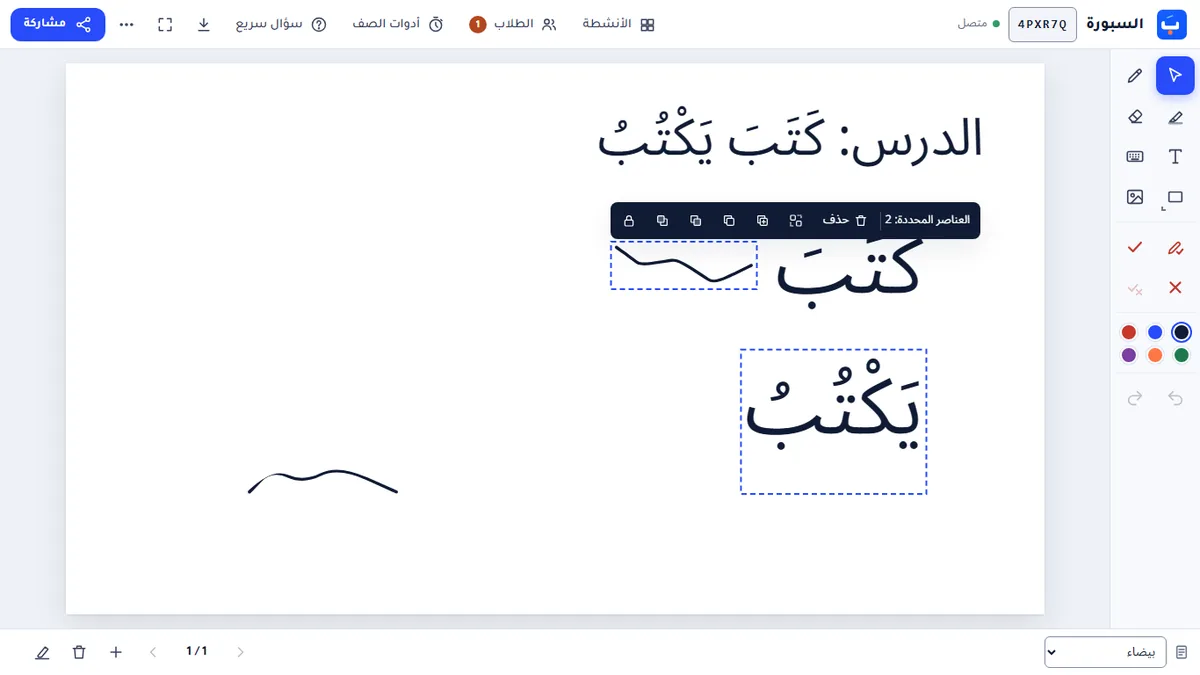Click the العناصر المحددة: 2 label
Screen dimensions: 1200x675
pyautogui.click(x=927, y=220)
